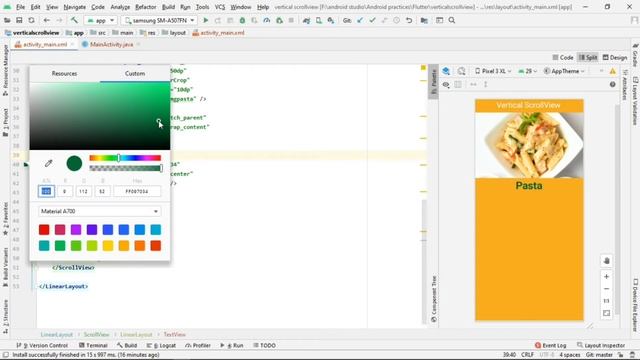
Task: Switch editor to Design view mode
Action: click(615, 58)
